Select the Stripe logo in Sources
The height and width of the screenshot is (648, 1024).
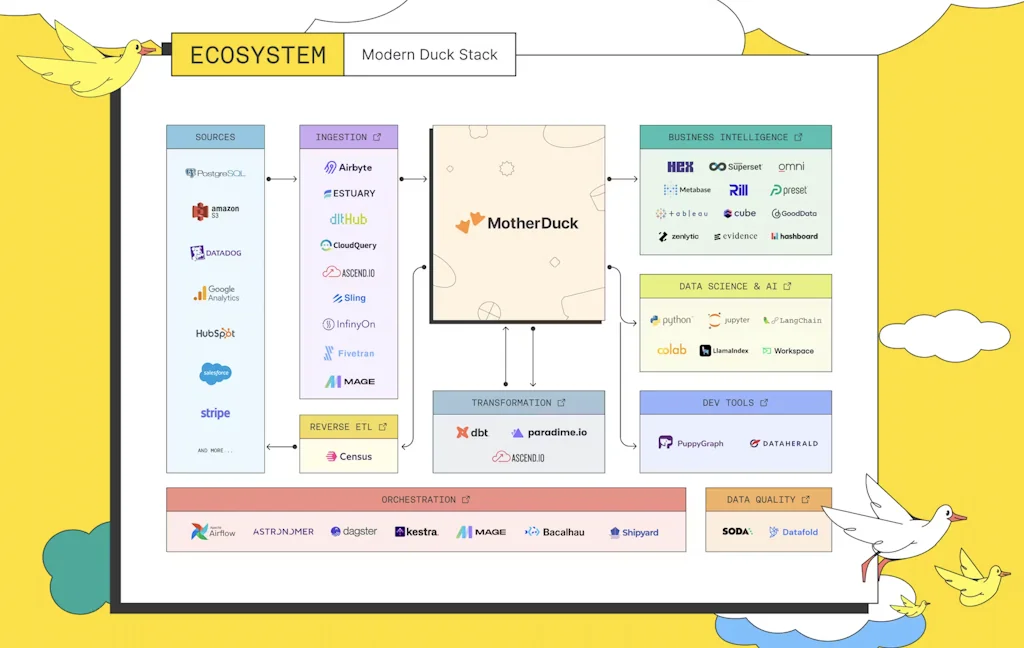tap(214, 412)
